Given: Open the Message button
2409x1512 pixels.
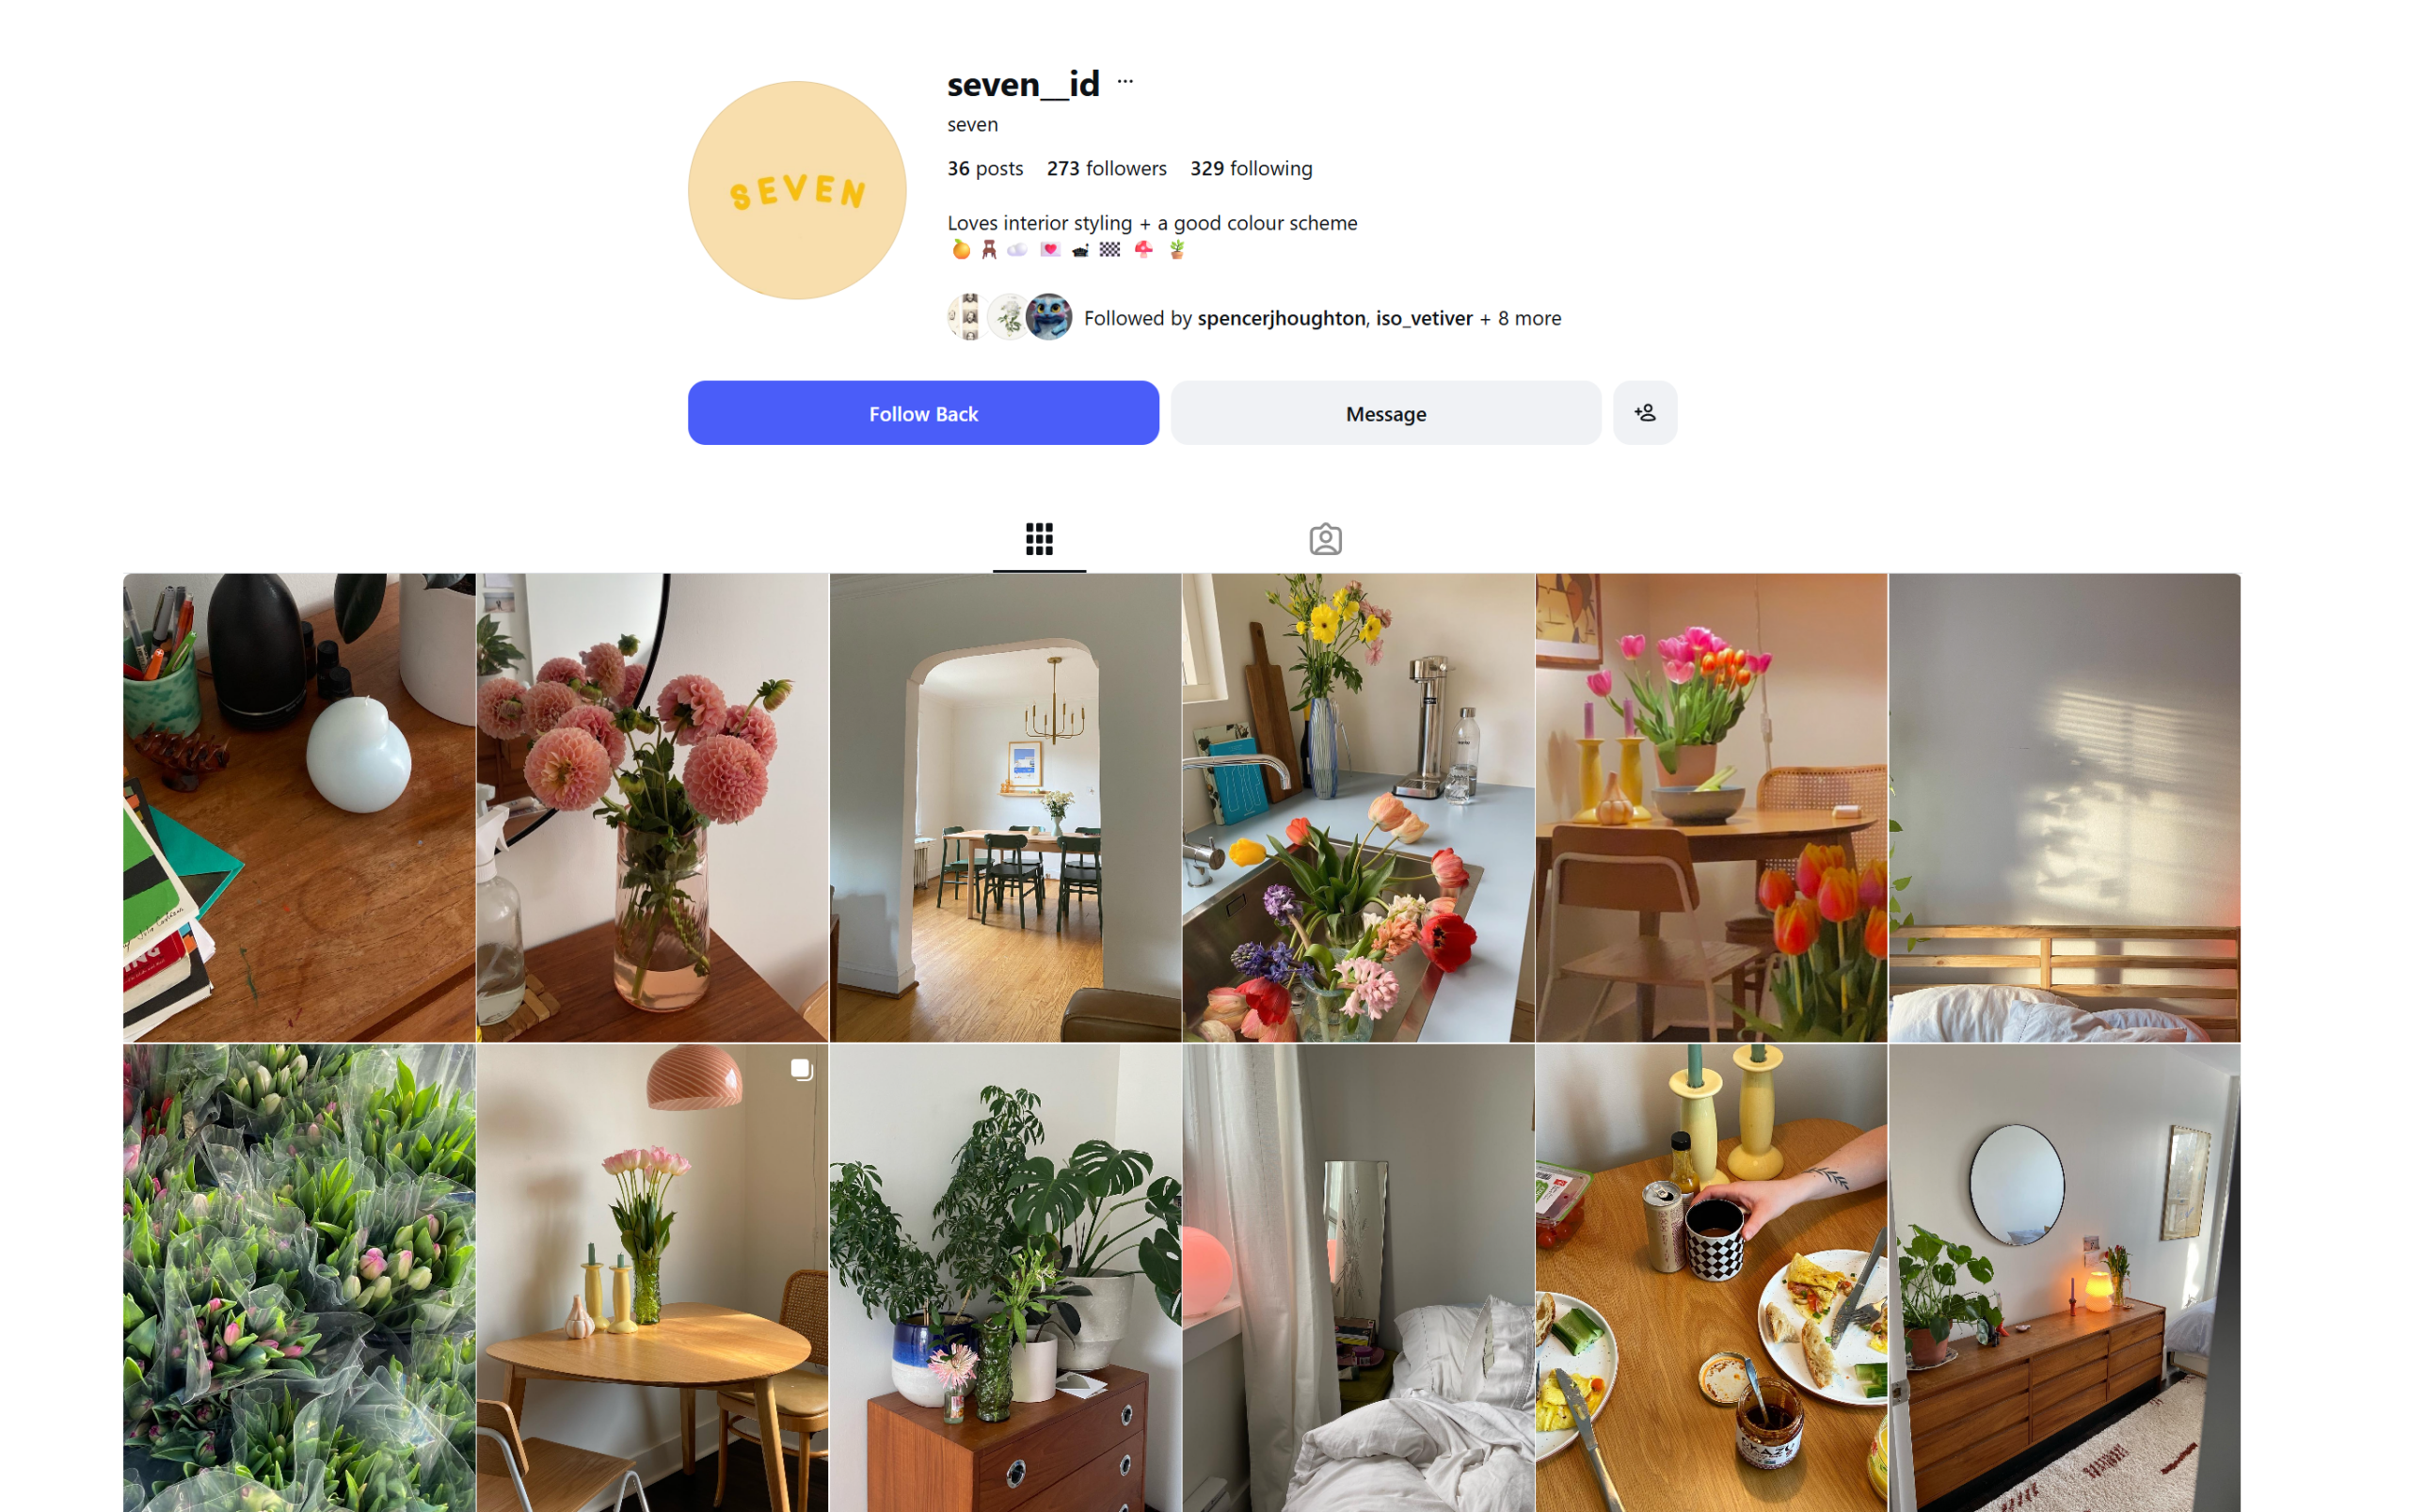Looking at the screenshot, I should point(1385,413).
